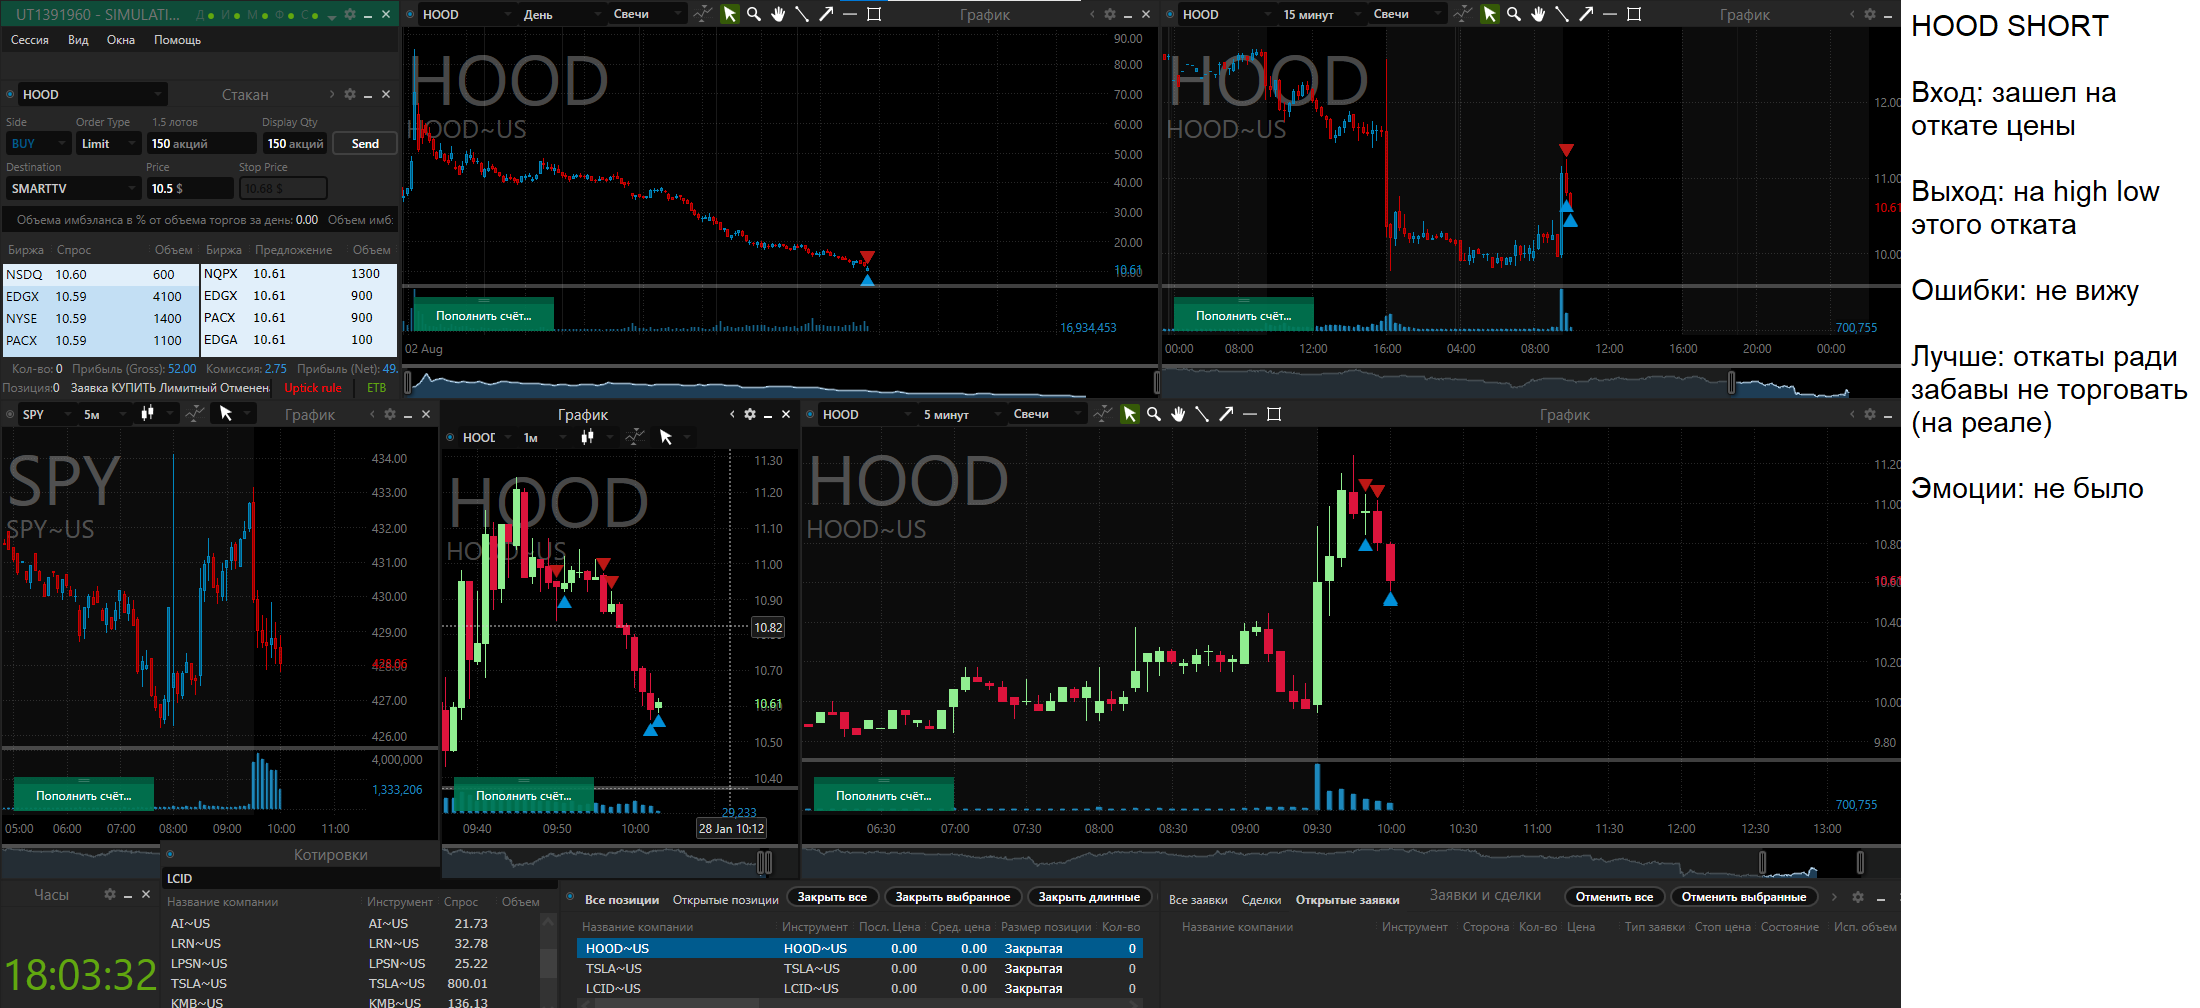
Task: Open the Окна menu
Action: (x=121, y=40)
